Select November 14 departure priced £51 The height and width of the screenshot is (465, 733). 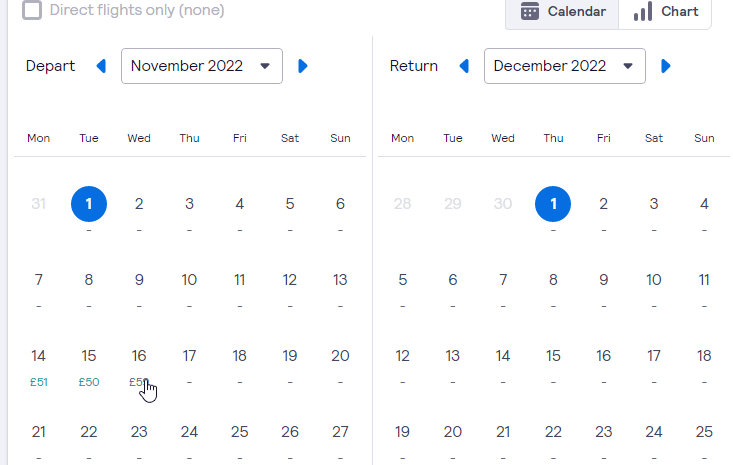coord(39,364)
